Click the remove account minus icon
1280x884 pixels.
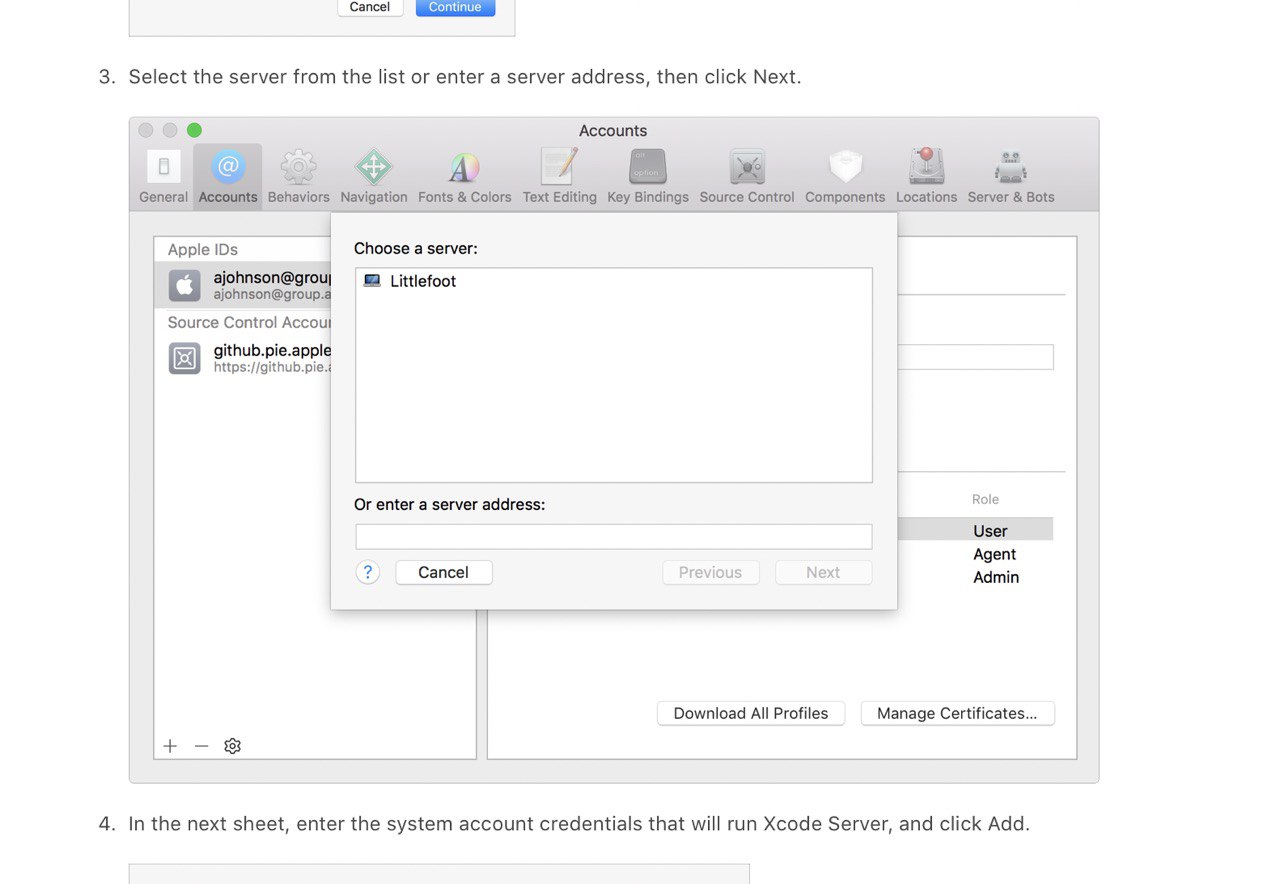(201, 746)
